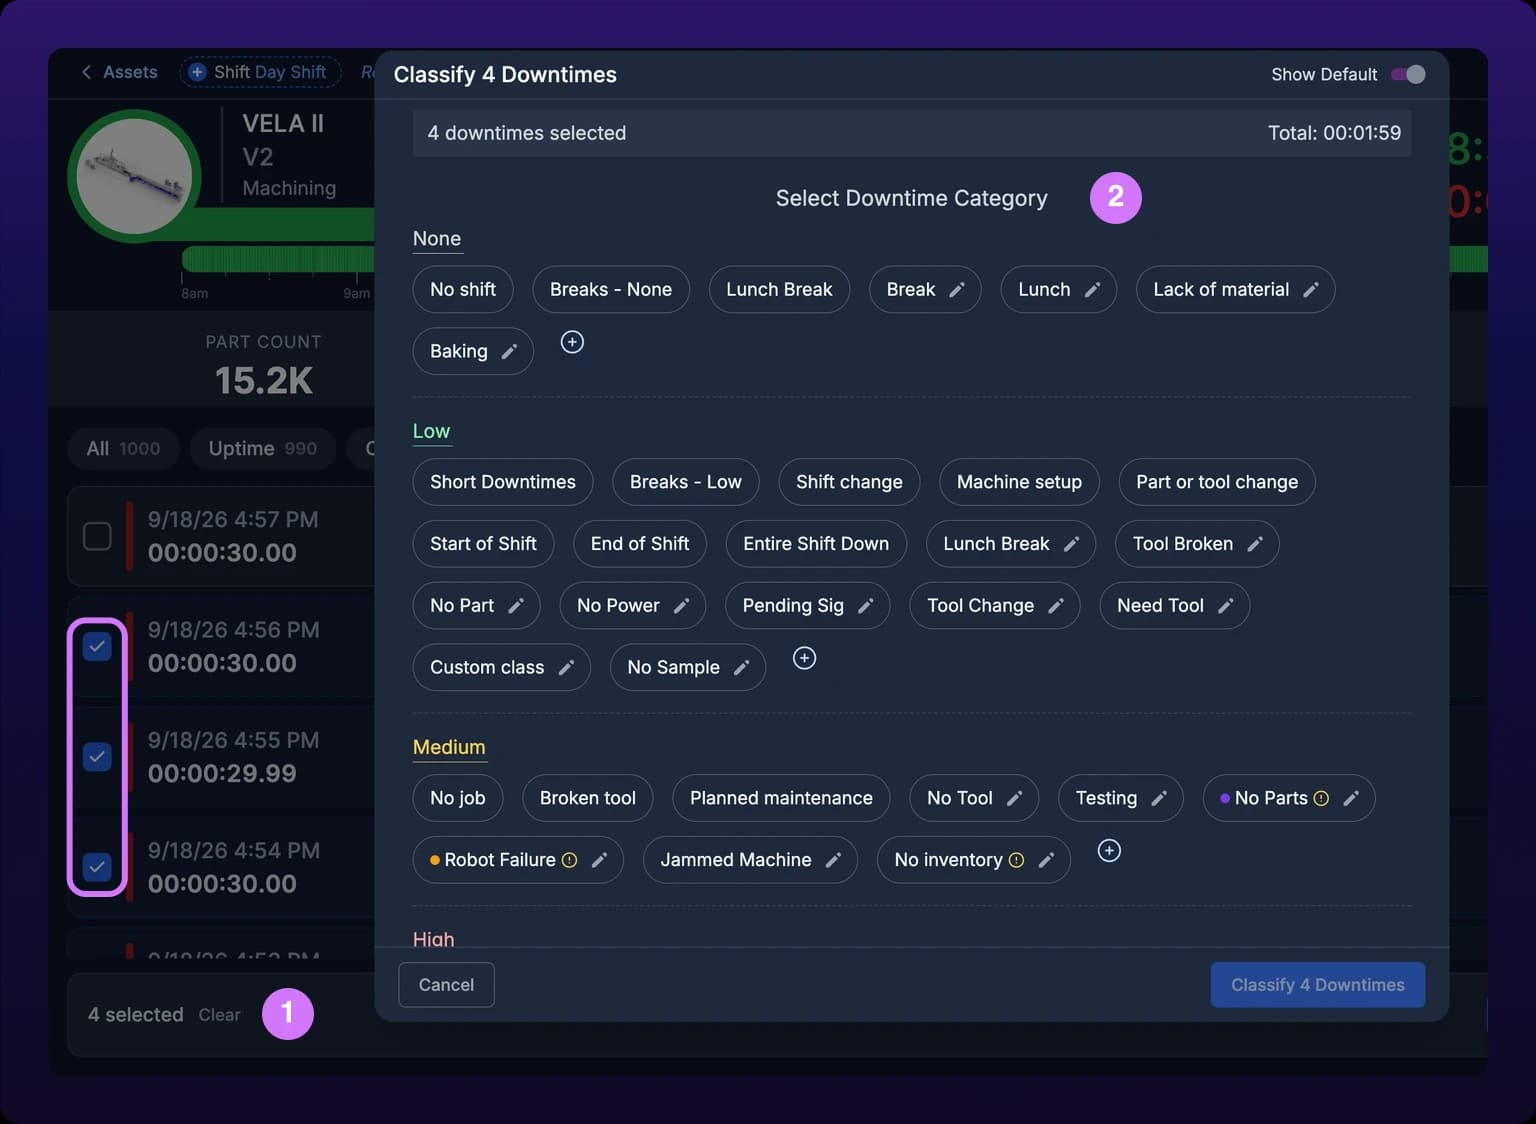The width and height of the screenshot is (1536, 1124).
Task: Edit the Break category with its pencil icon
Action: click(x=957, y=290)
